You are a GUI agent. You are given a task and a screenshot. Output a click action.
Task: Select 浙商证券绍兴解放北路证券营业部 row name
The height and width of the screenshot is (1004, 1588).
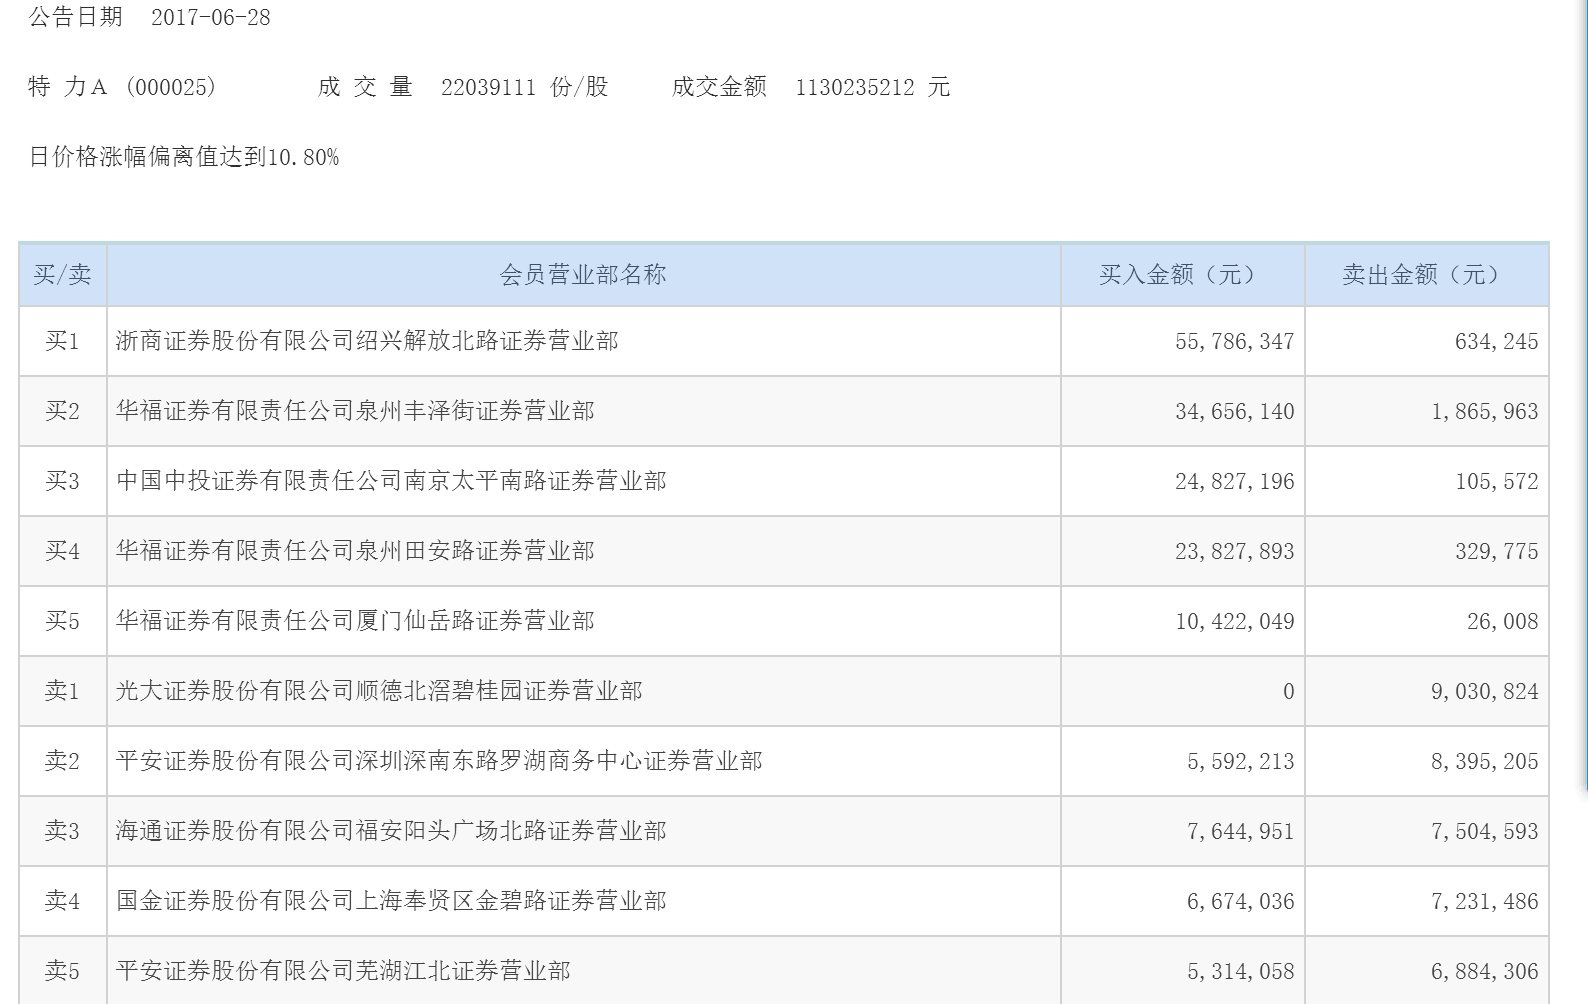pos(367,341)
